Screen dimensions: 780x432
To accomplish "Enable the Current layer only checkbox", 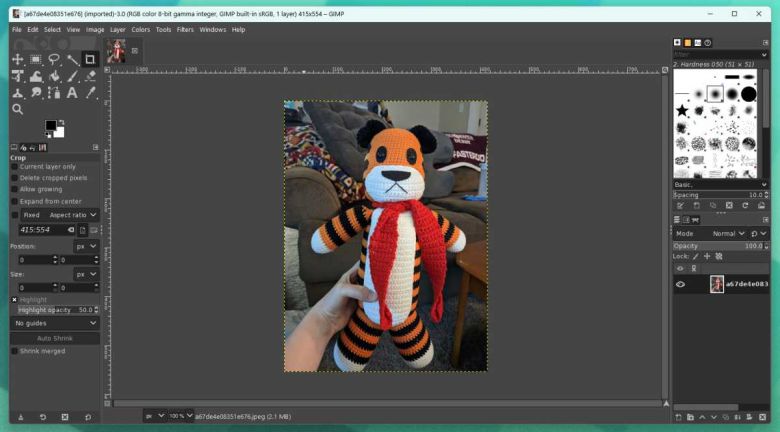I will (x=15, y=167).
